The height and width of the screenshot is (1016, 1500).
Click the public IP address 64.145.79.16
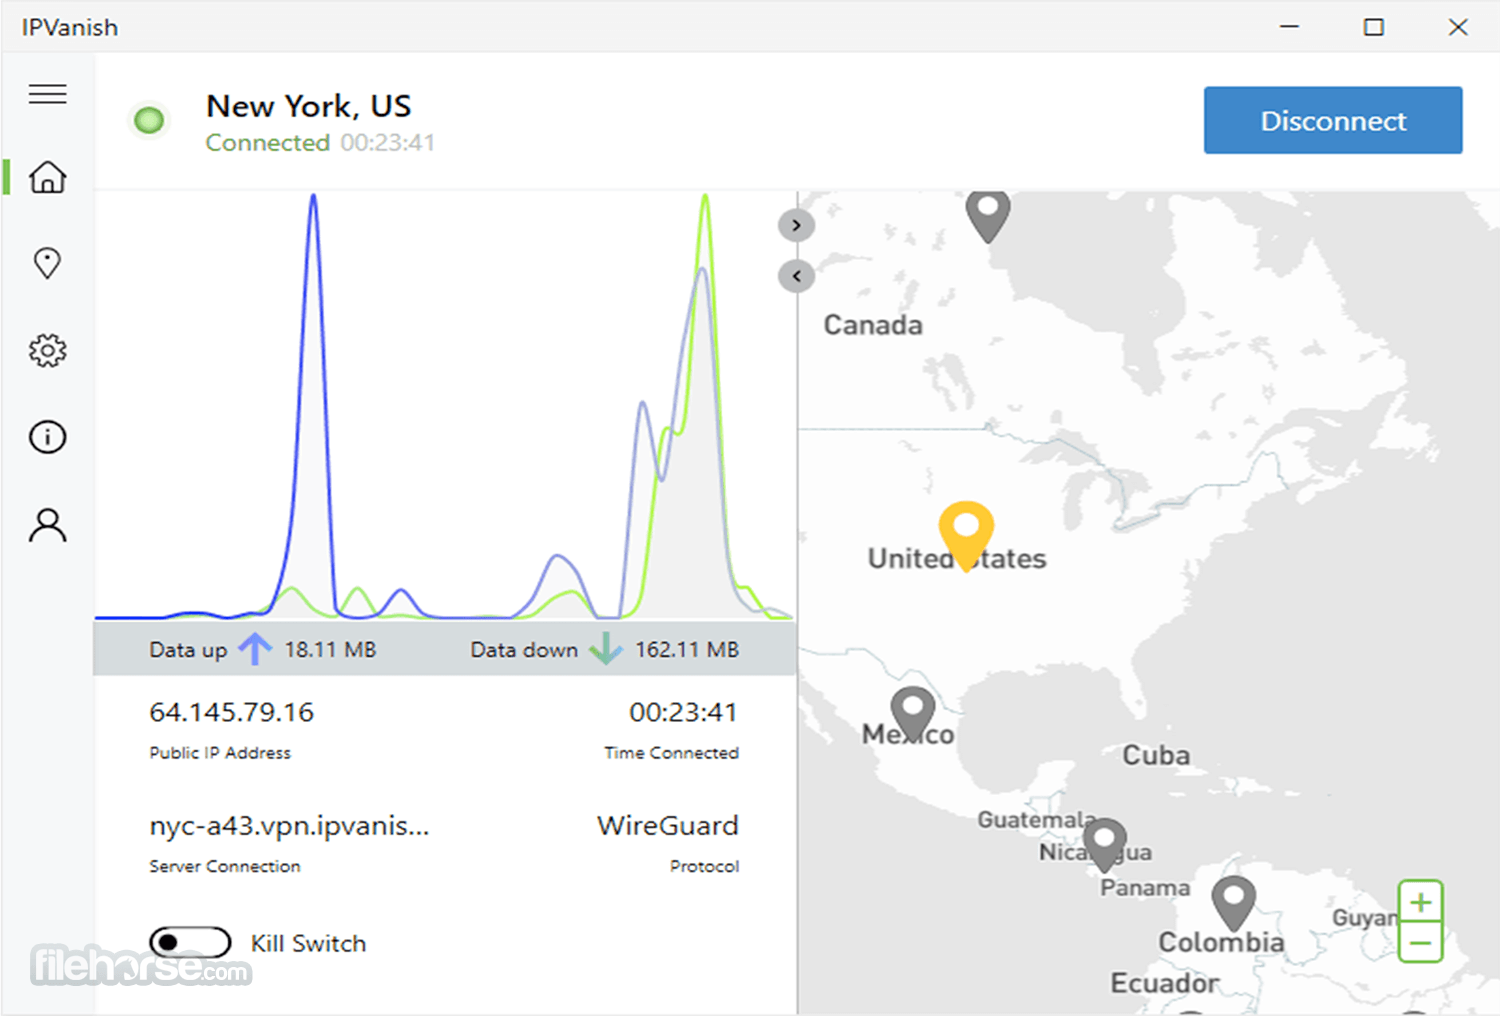point(231,712)
